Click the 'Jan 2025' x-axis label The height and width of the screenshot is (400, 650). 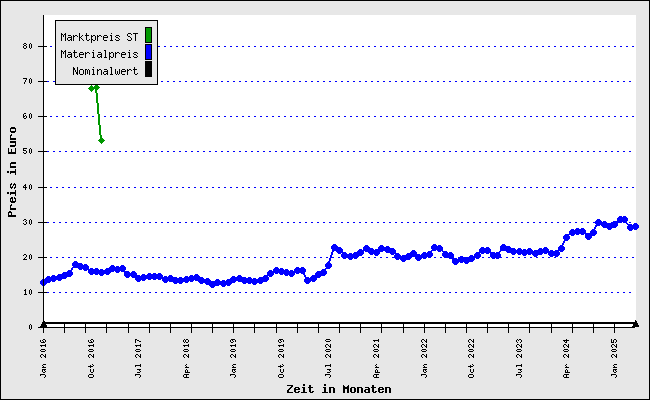[x=614, y=358]
